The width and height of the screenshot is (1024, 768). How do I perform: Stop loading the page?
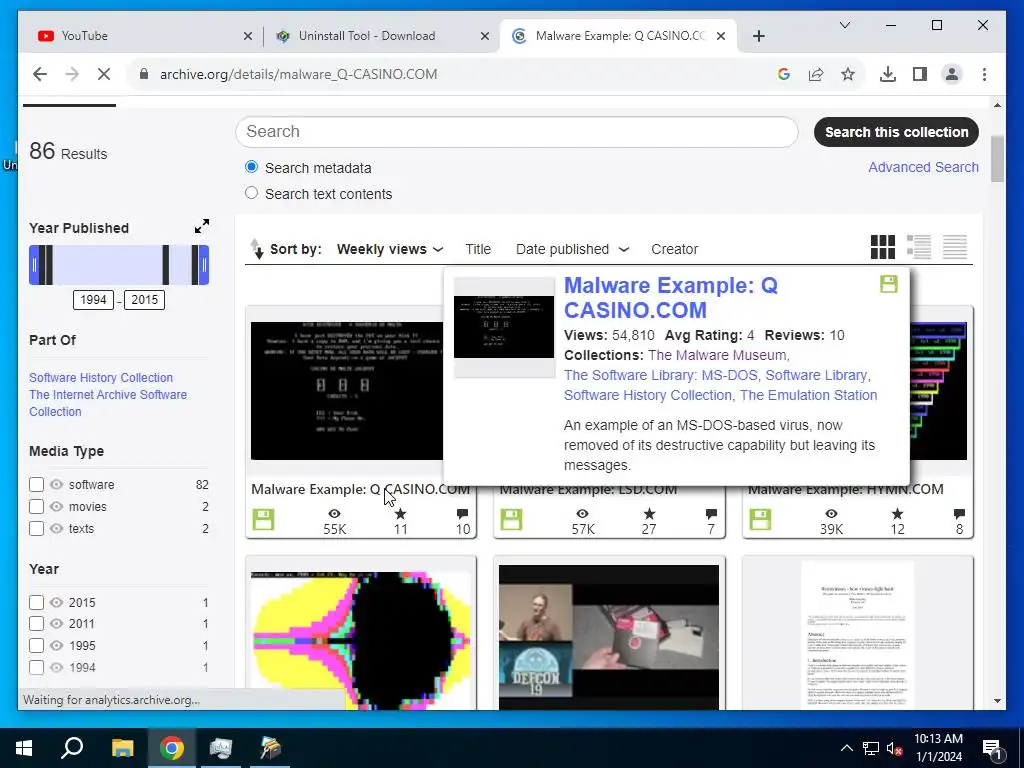[x=104, y=74]
